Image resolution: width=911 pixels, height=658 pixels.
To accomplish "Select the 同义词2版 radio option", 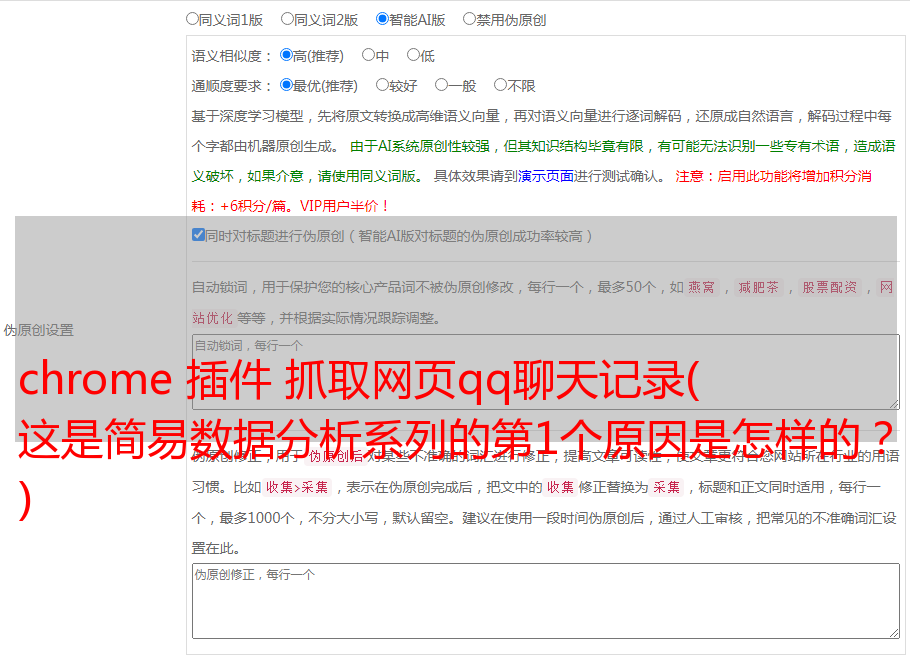I will point(287,19).
